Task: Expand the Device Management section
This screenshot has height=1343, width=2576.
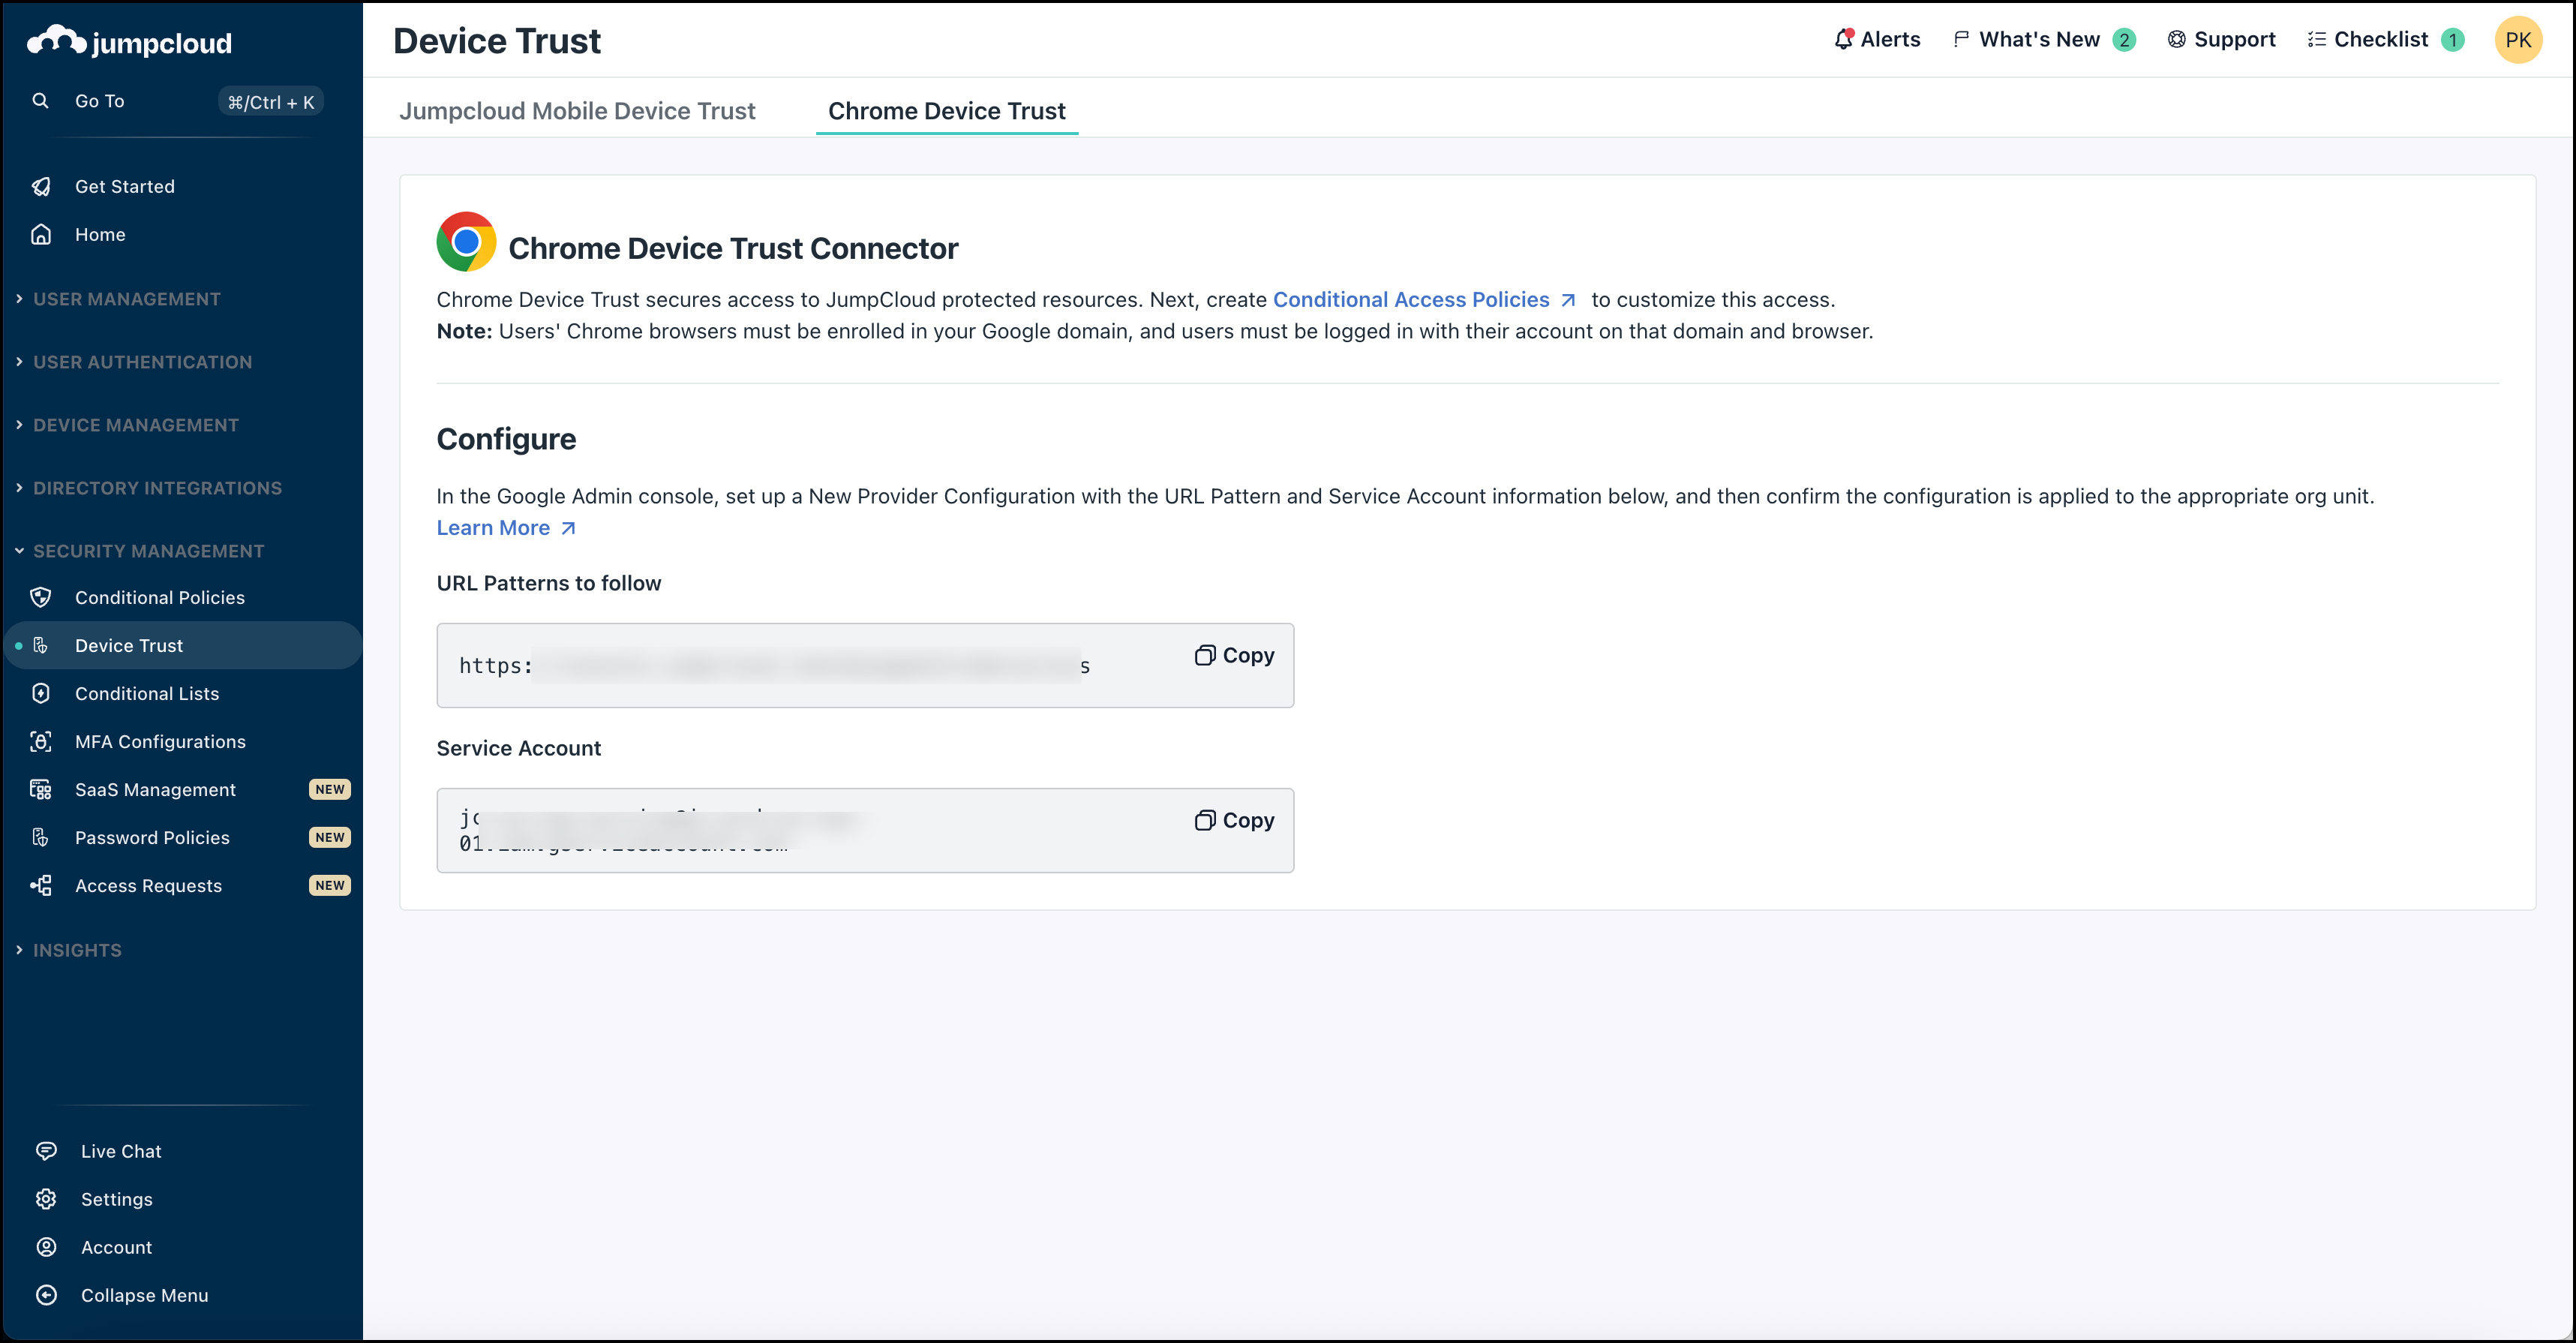Action: pos(127,425)
